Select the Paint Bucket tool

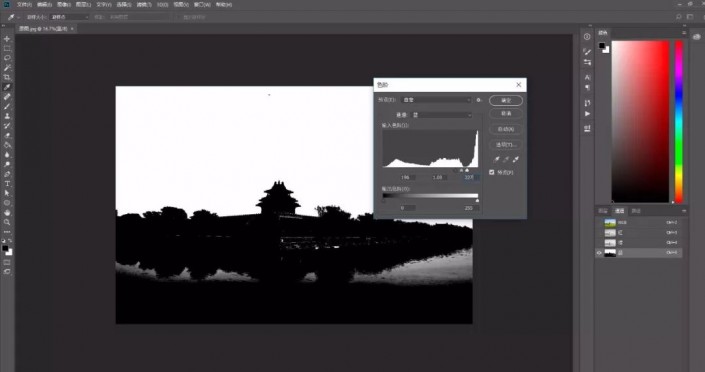(7, 145)
